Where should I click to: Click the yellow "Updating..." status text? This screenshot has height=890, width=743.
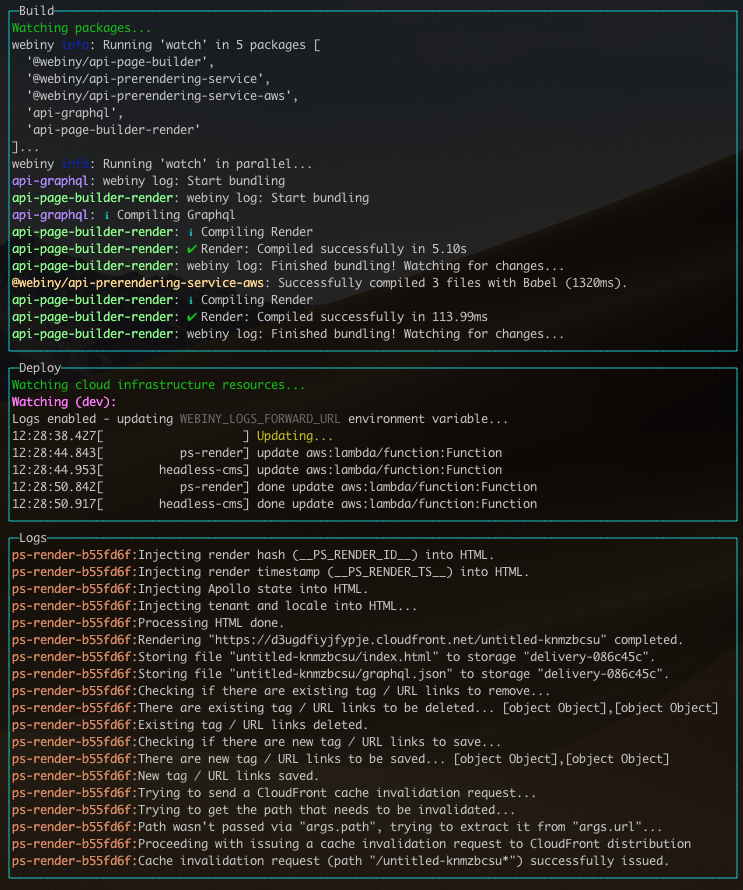[x=295, y=436]
